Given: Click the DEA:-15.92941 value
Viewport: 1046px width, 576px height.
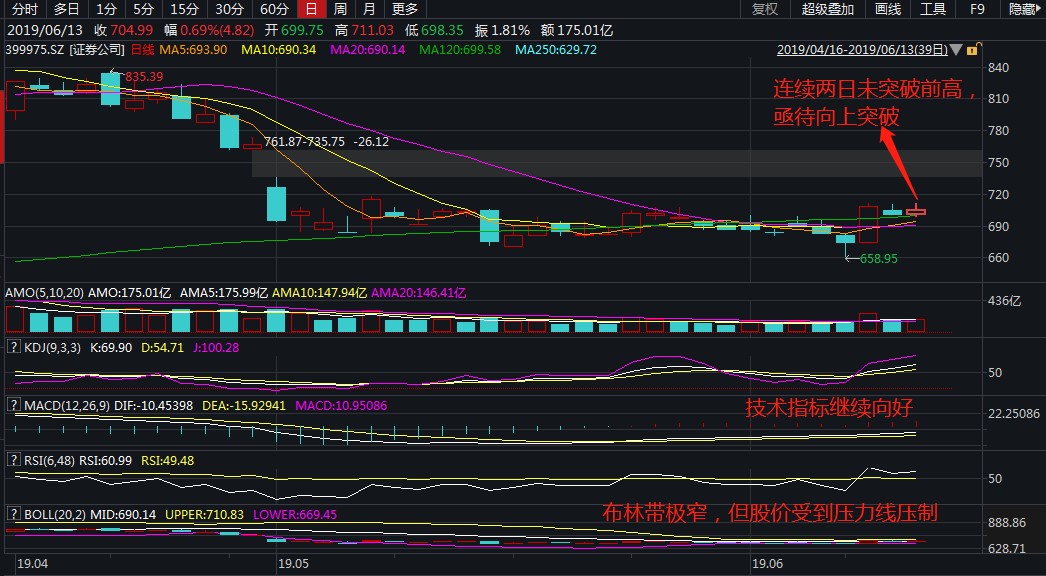Looking at the screenshot, I should pos(244,405).
